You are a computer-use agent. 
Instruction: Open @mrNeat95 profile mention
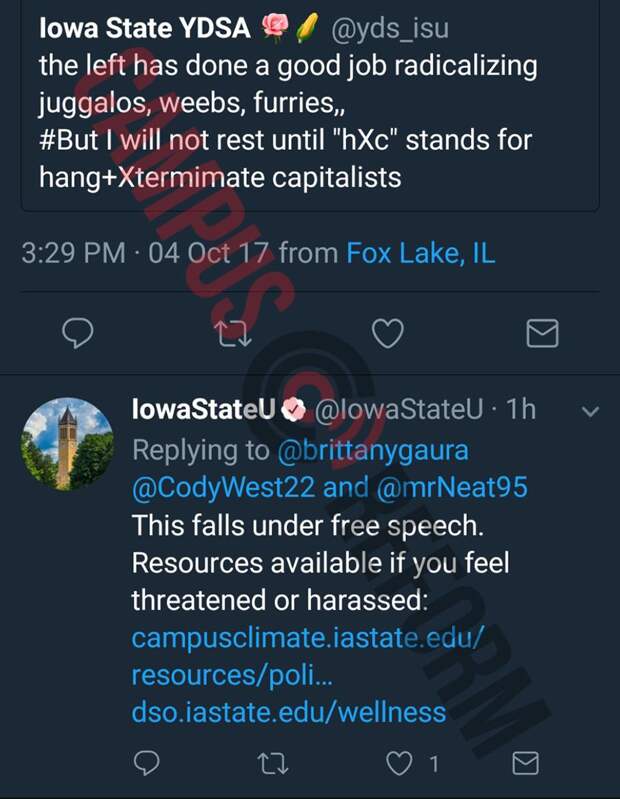452,488
